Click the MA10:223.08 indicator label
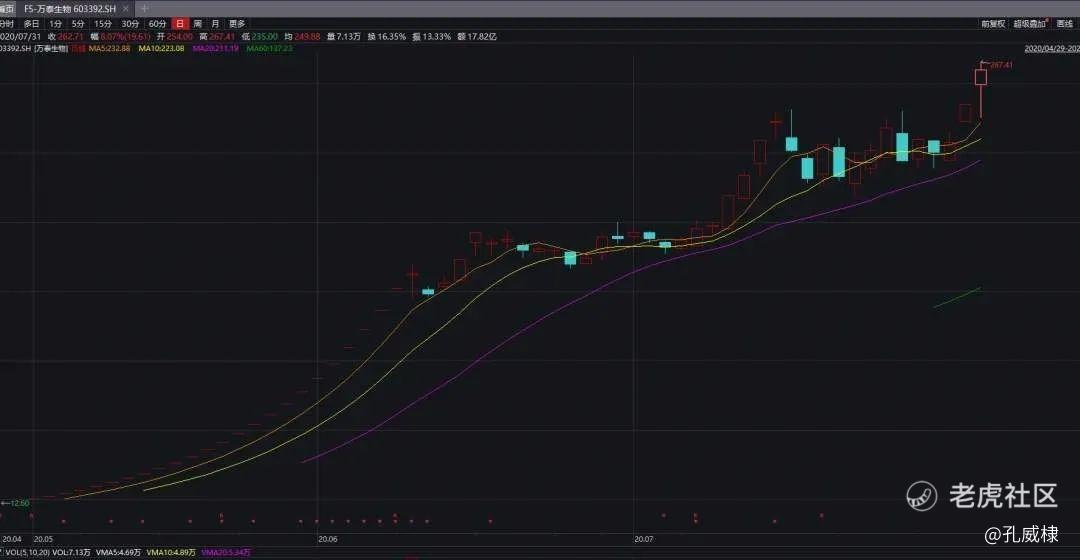This screenshot has width=1080, height=560. point(161,49)
